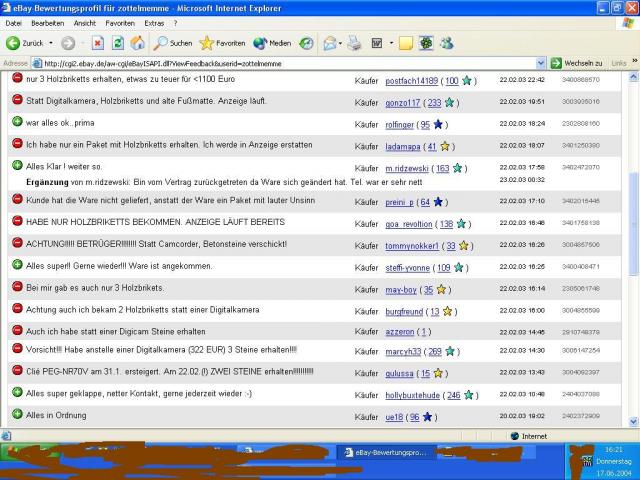Print the page with printer icon
Screen dimensions: 640x480
[354, 43]
